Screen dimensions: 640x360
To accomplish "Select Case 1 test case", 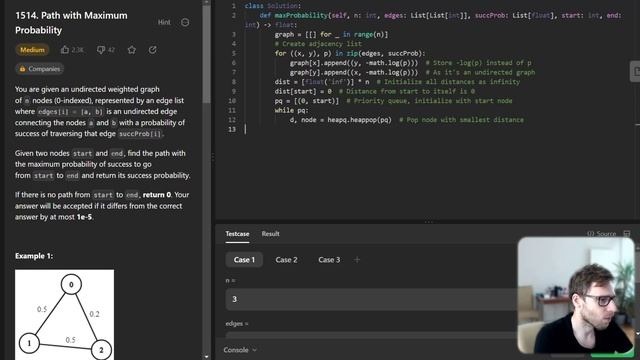I will point(244,260).
